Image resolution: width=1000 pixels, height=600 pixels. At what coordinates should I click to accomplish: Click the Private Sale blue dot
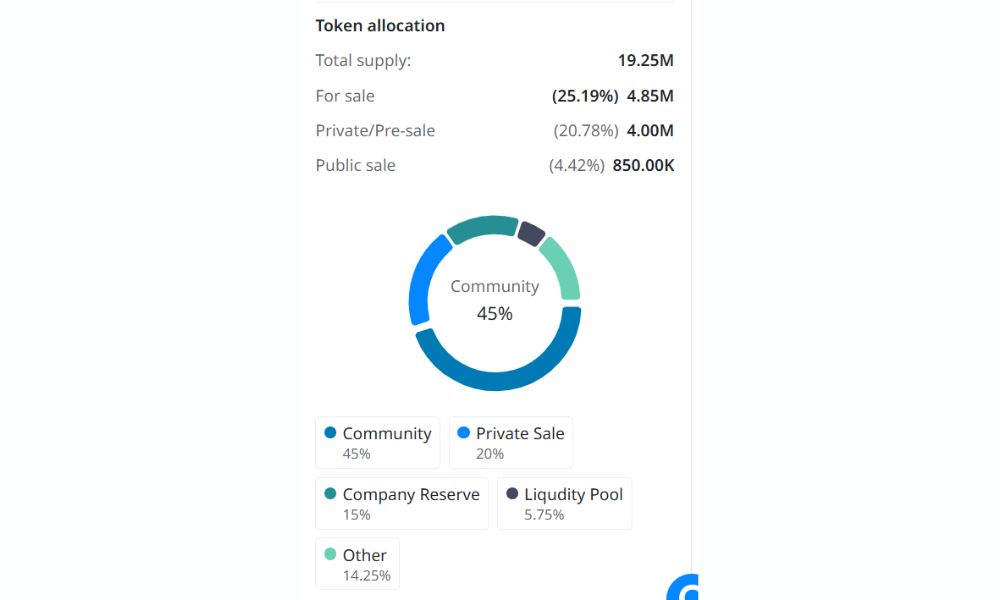coord(463,433)
